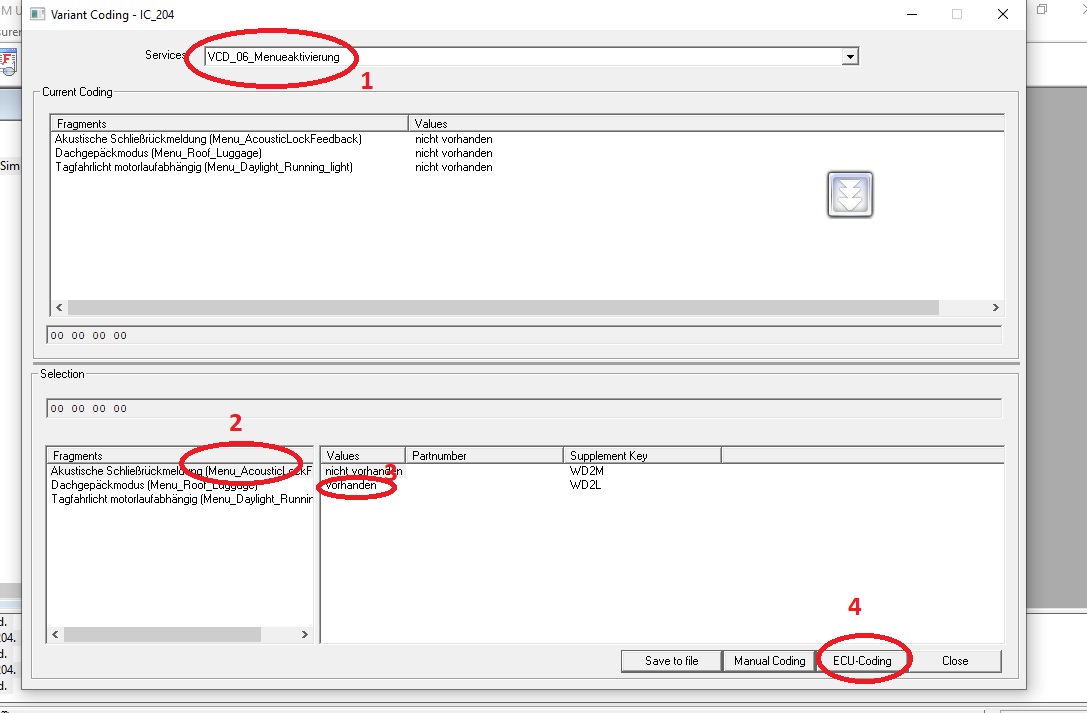
Task: Click the Partnumber column header
Action: pos(484,456)
